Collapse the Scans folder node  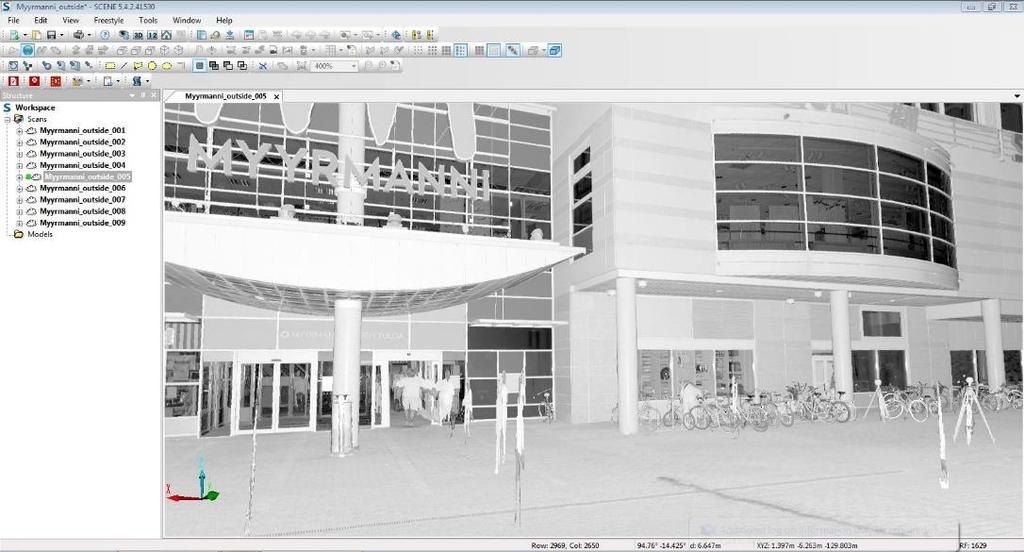[x=7, y=119]
